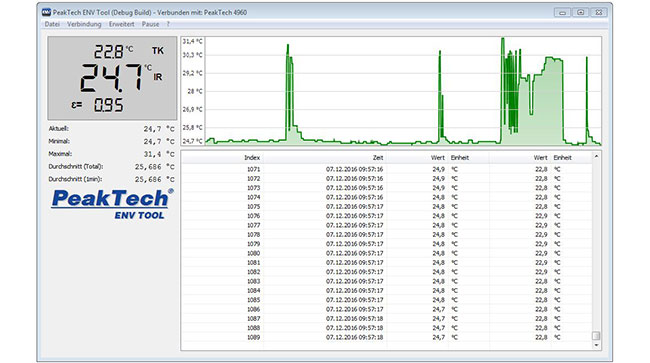Select table row with index 1077
Viewport: 650px width, 363px height.
[x=387, y=225]
